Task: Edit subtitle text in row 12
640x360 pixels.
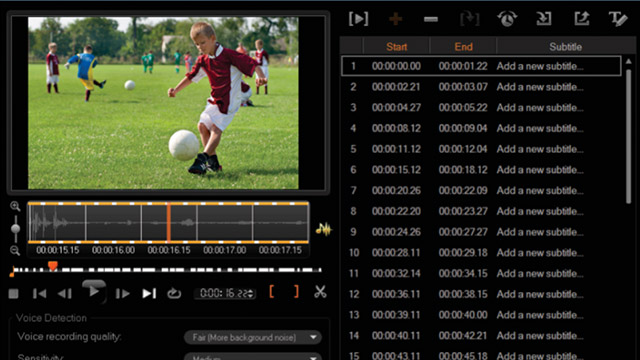Action: tap(540, 294)
